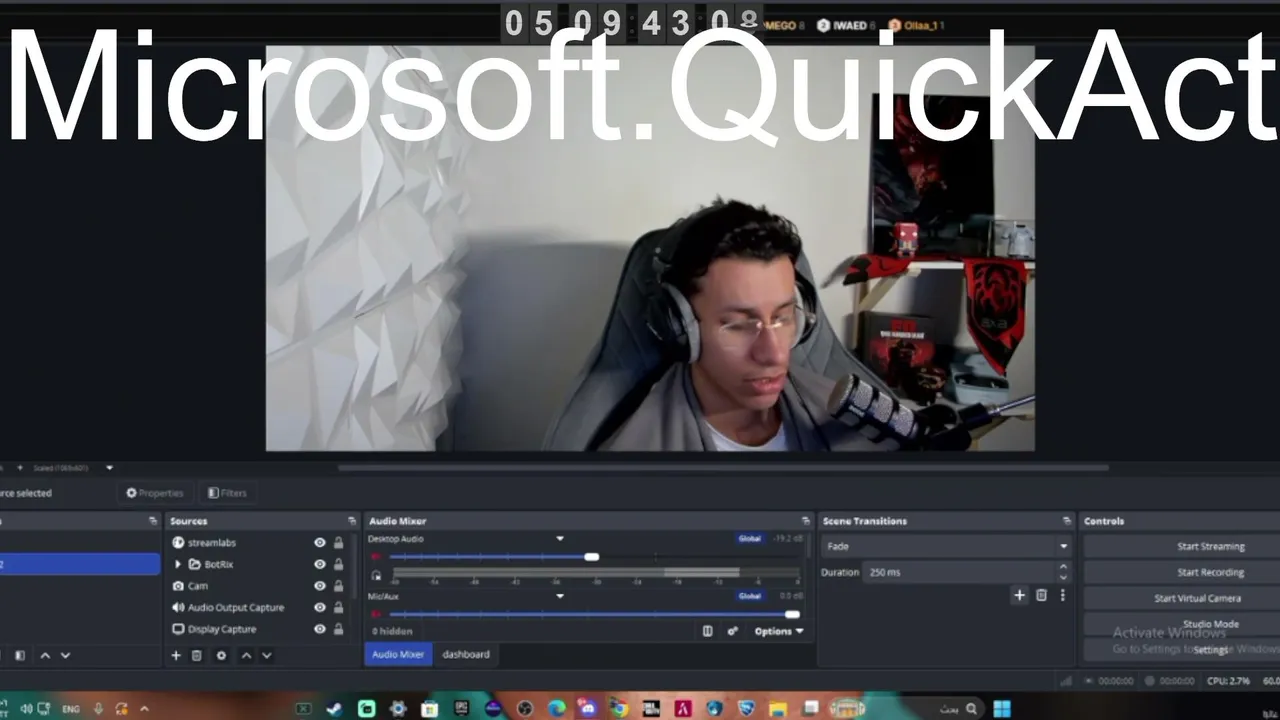Add a new source with plus icon
This screenshot has height=720, width=1280.
coord(176,656)
